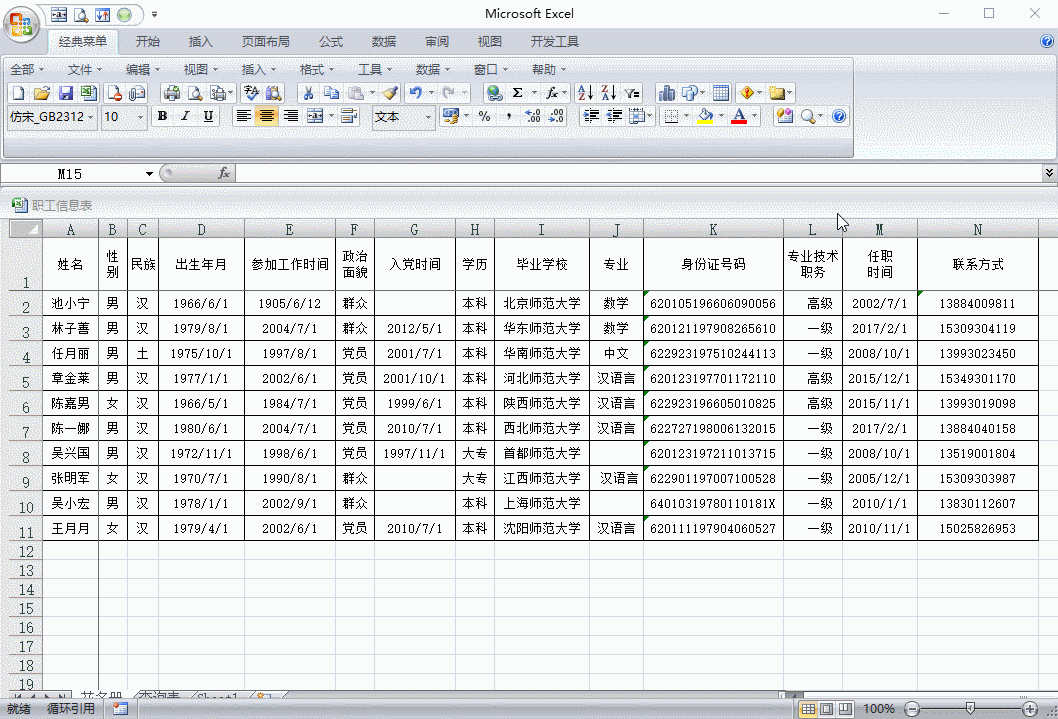
Task: Click Decrease Decimal icon
Action: 556,117
